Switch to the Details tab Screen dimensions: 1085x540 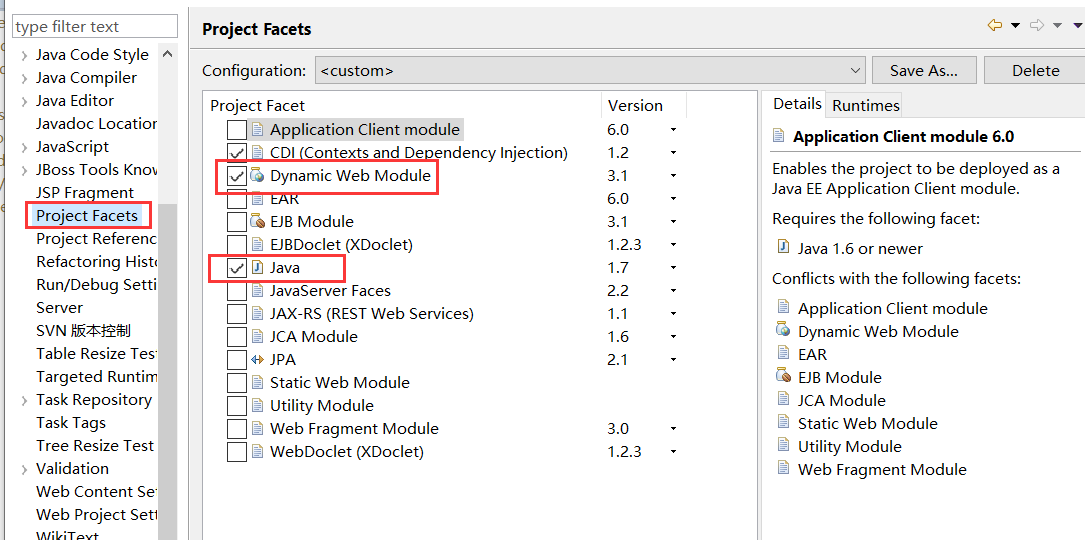click(797, 104)
